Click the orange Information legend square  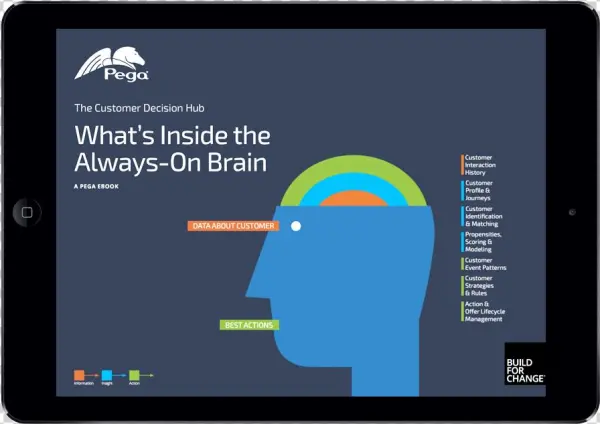[x=77, y=374]
